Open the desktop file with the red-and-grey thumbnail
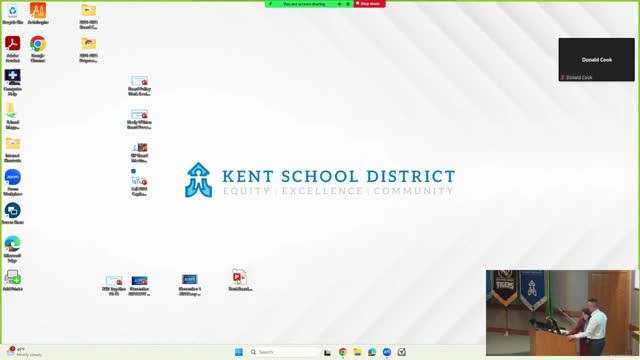This screenshot has width=640, height=360. click(139, 153)
